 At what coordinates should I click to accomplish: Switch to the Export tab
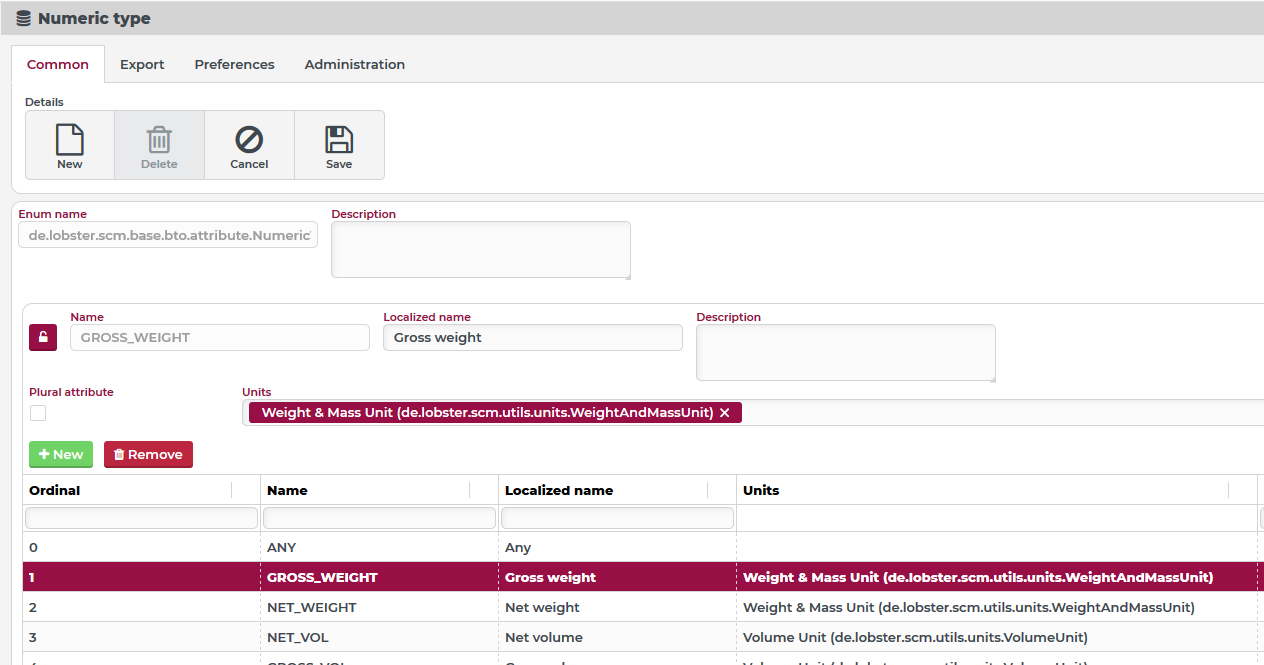point(142,64)
